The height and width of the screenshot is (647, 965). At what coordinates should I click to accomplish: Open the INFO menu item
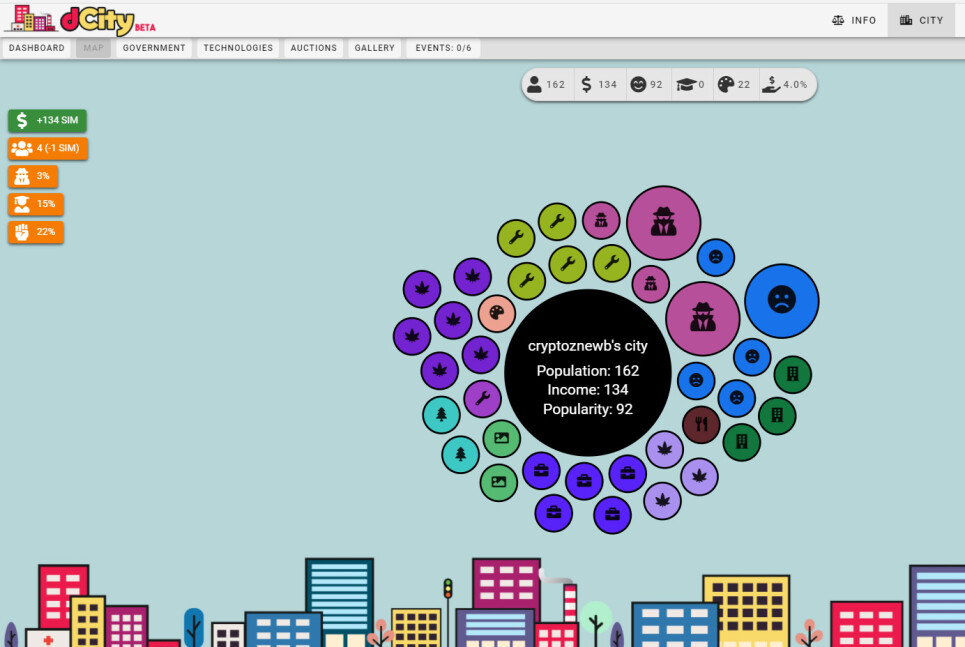tap(854, 20)
